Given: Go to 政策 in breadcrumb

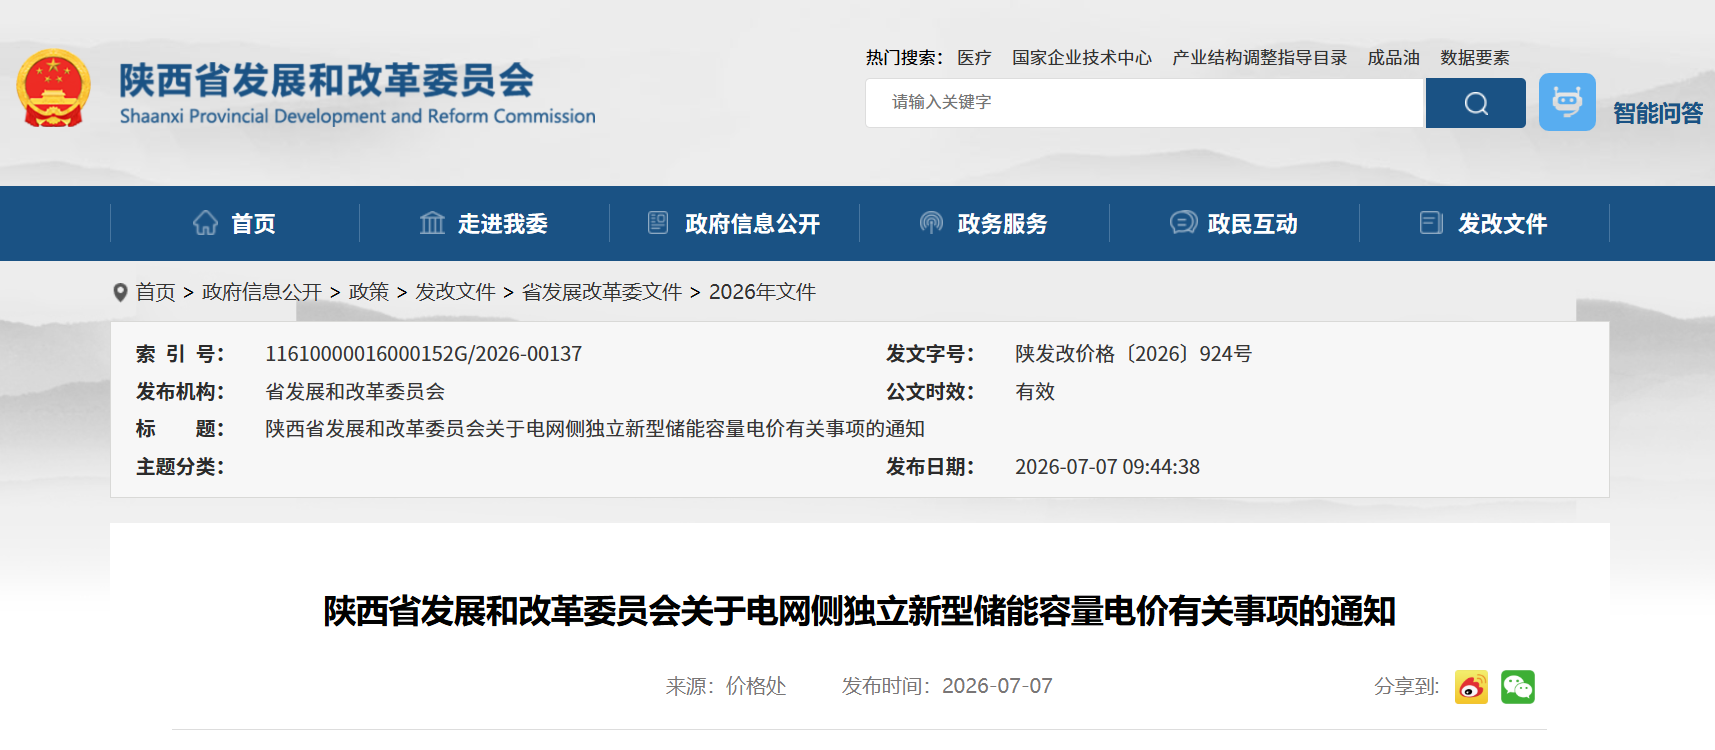Looking at the screenshot, I should [369, 292].
